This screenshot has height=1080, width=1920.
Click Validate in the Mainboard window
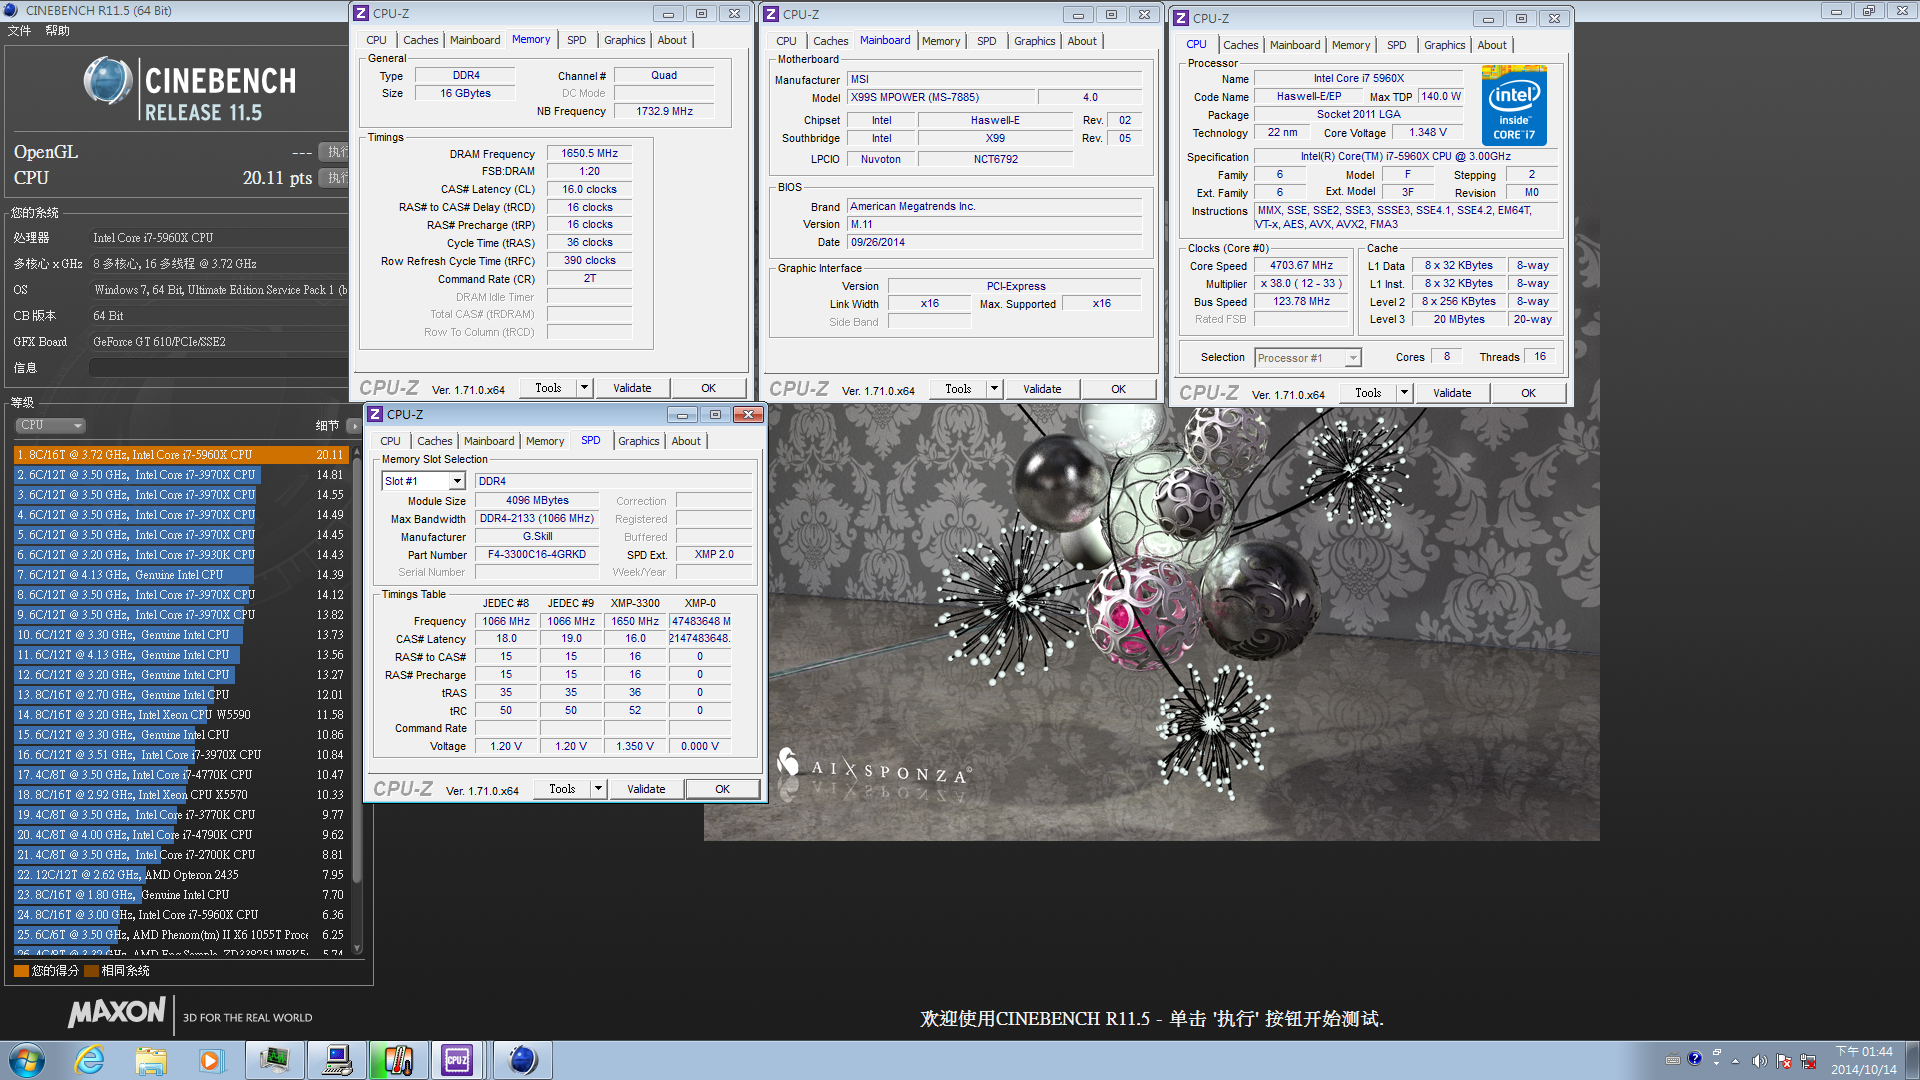coord(1042,389)
